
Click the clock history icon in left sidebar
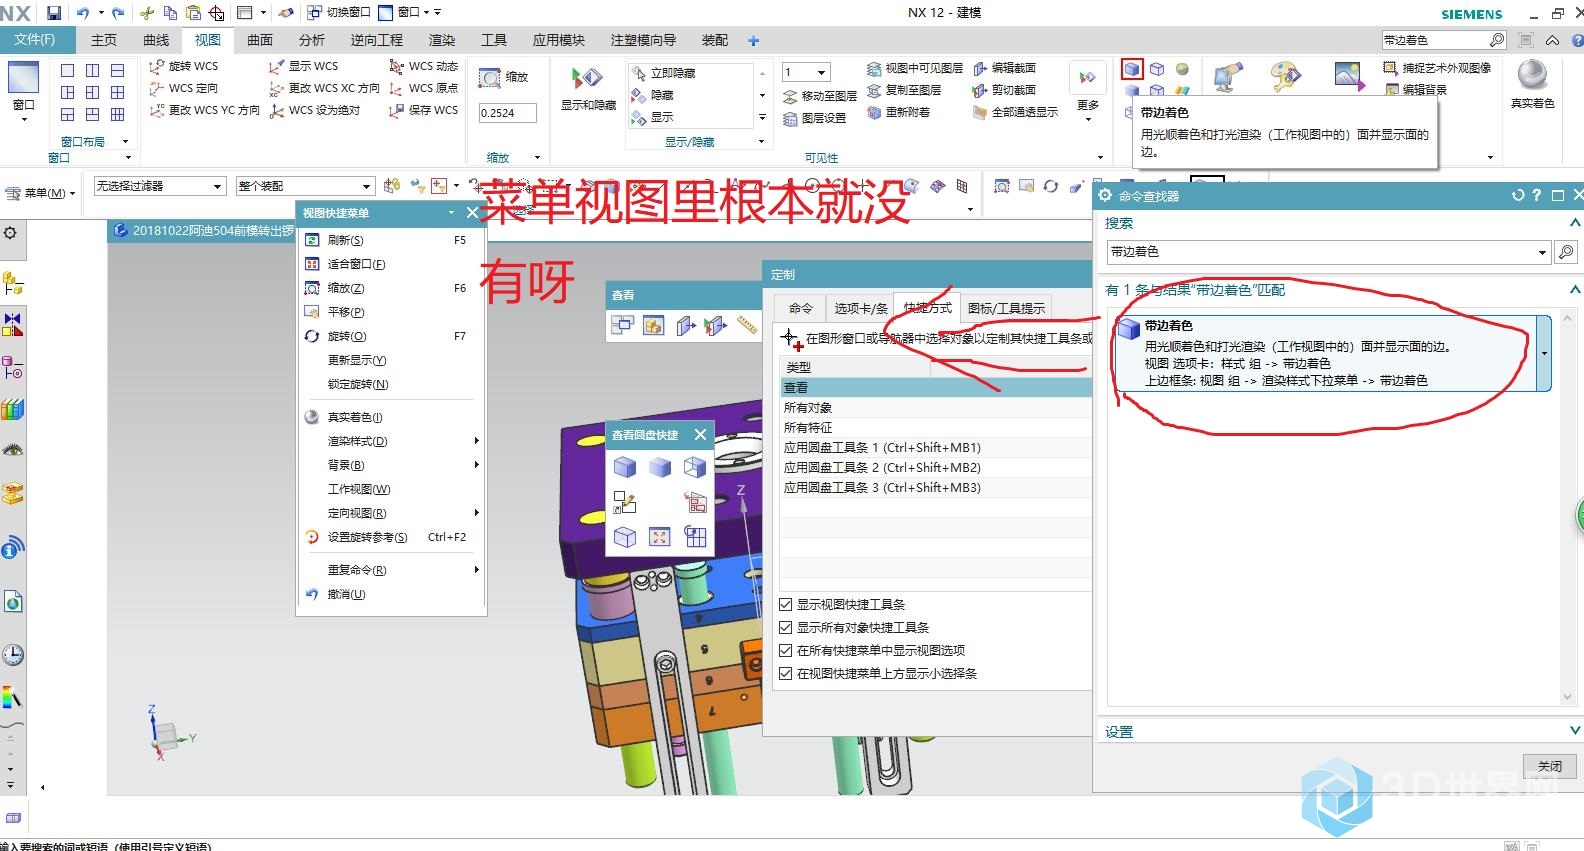(x=12, y=656)
